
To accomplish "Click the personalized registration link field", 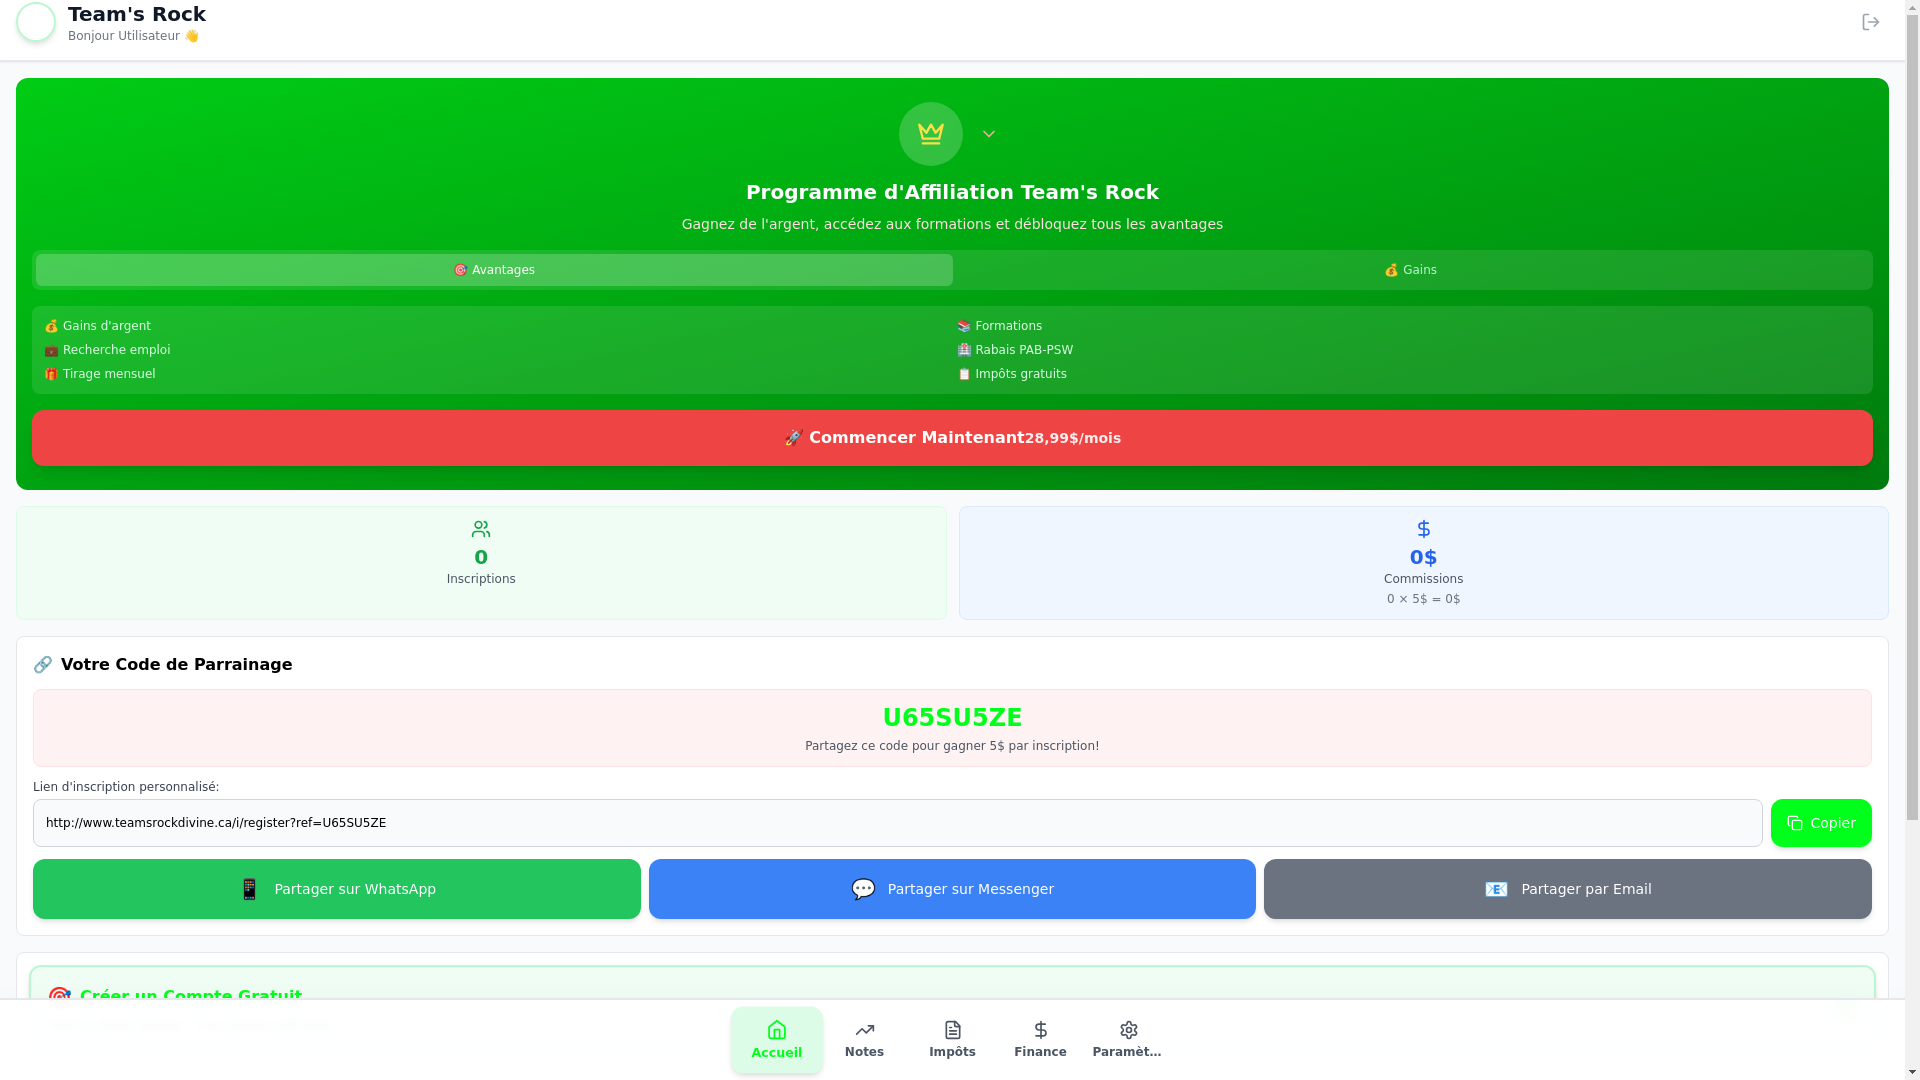I will point(898,823).
